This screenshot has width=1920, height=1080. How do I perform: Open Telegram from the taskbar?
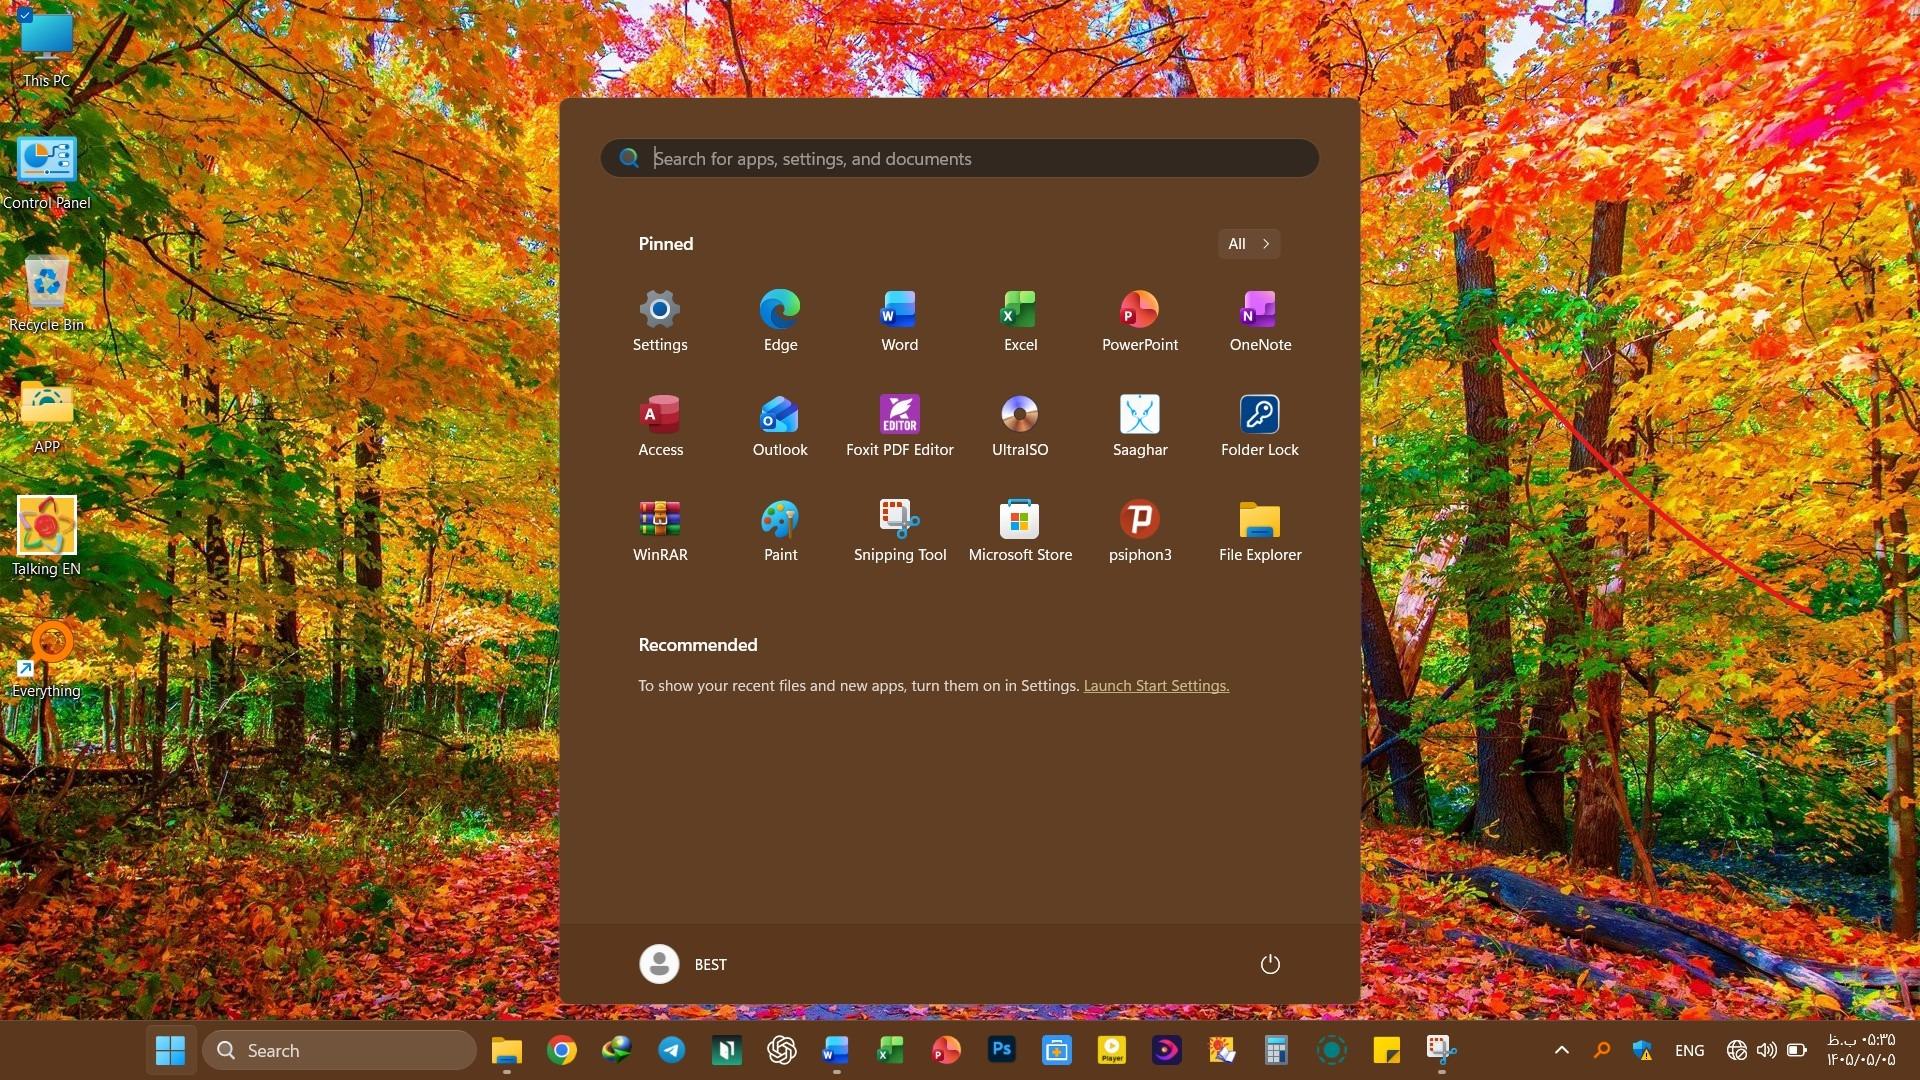click(672, 1050)
